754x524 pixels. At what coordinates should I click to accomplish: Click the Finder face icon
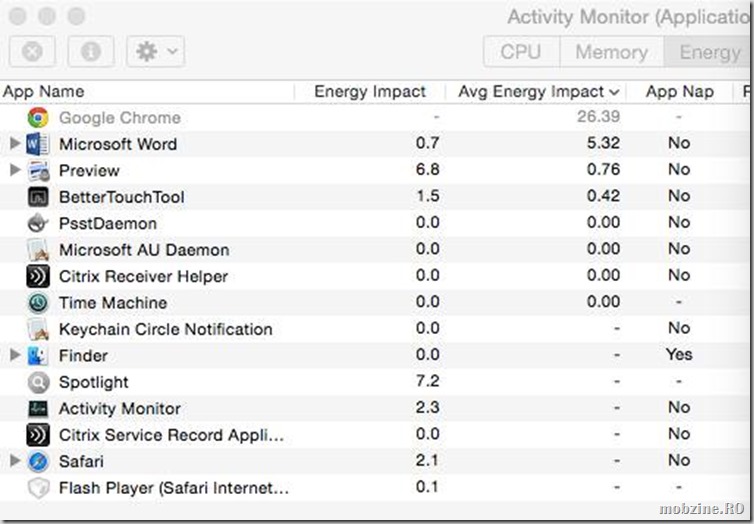(x=38, y=355)
